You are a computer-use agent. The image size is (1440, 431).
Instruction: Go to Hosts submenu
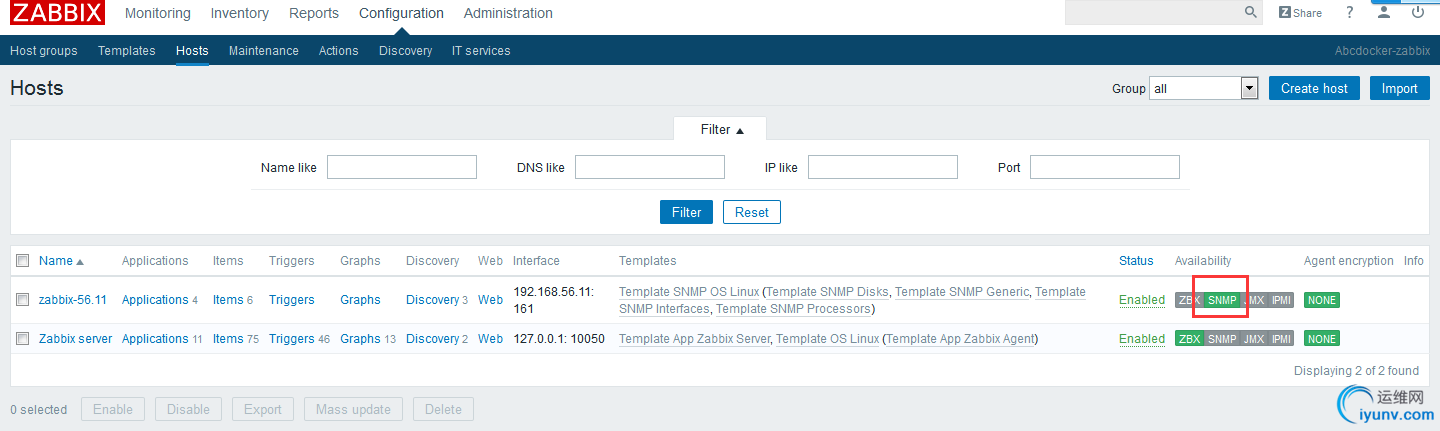pyautogui.click(x=192, y=51)
